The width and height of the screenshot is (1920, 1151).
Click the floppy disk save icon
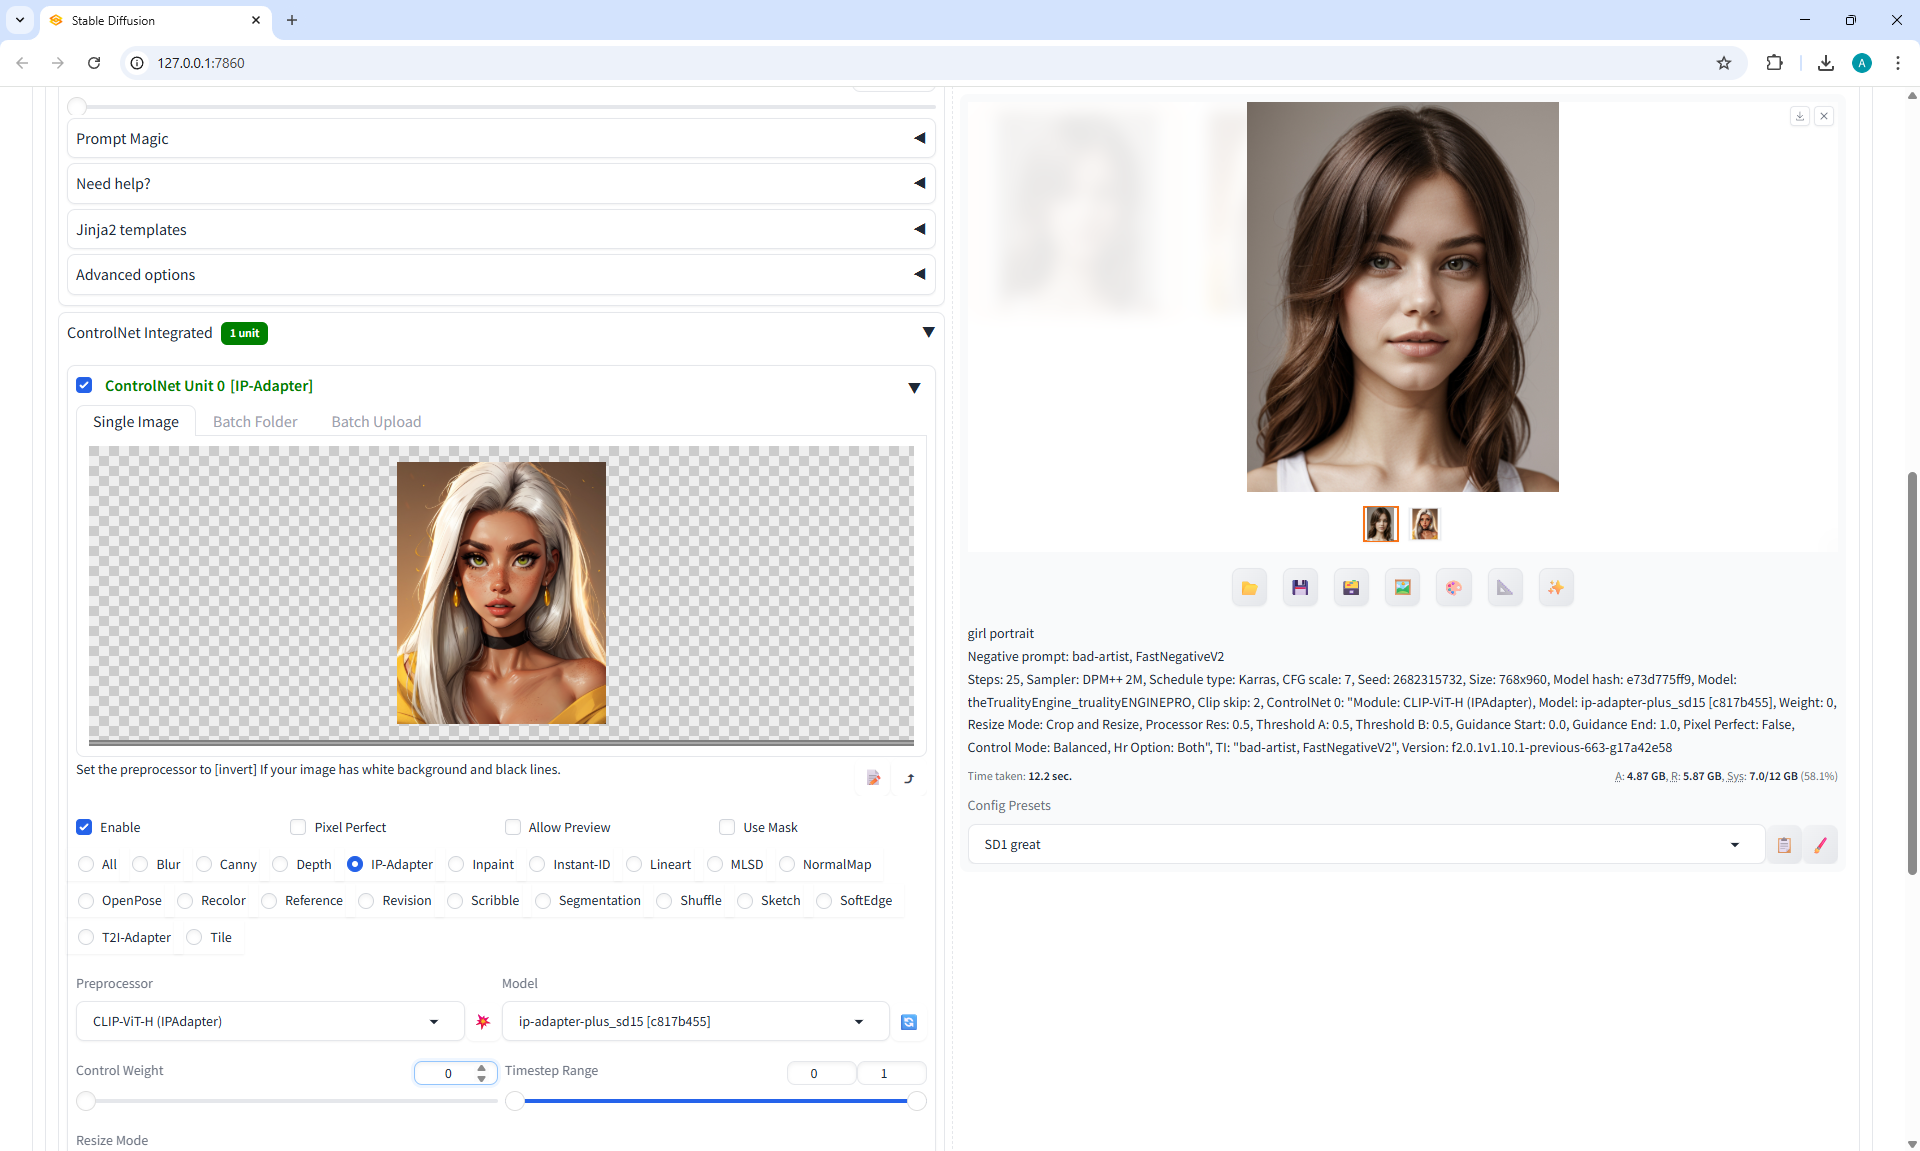coord(1300,588)
